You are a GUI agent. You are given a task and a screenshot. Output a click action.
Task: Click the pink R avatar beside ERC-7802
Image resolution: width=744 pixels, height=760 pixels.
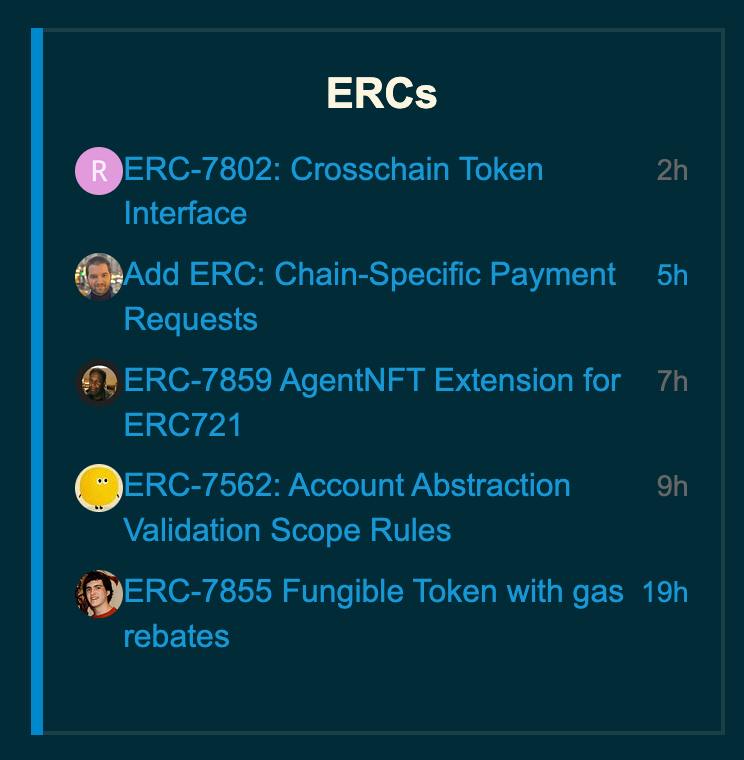point(99,171)
